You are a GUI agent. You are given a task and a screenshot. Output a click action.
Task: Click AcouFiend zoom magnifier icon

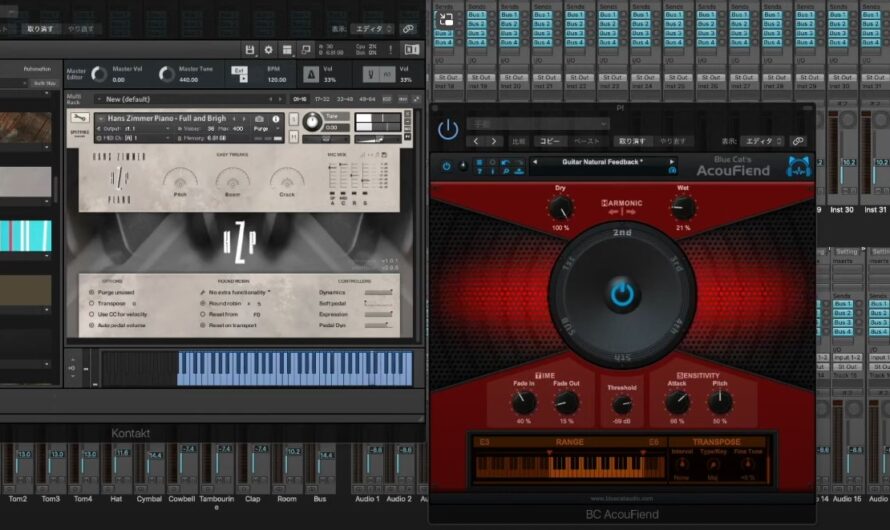tap(505, 171)
